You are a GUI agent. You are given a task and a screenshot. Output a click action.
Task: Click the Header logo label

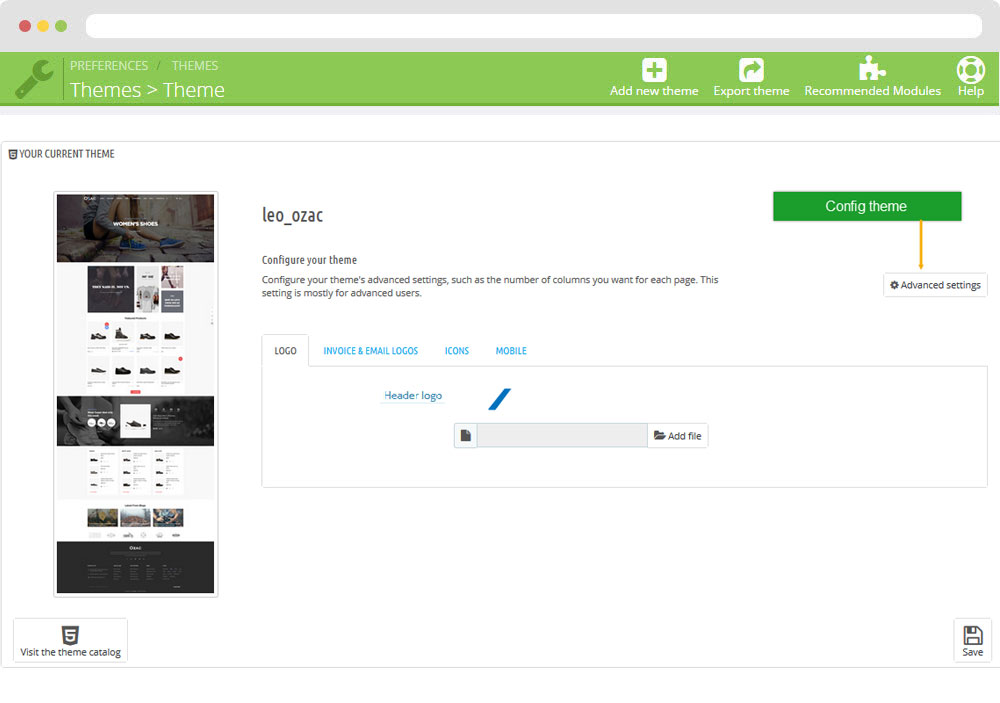point(413,396)
